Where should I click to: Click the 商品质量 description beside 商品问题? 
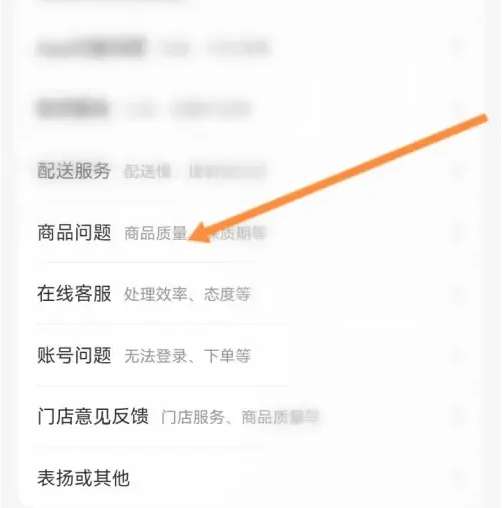click(x=155, y=233)
